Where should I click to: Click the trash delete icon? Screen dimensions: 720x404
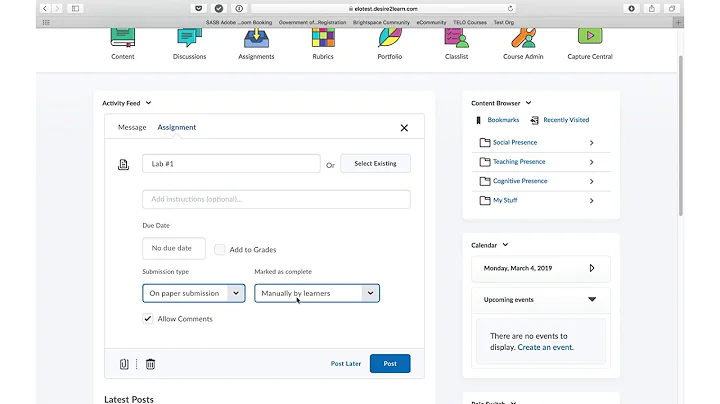click(x=150, y=364)
